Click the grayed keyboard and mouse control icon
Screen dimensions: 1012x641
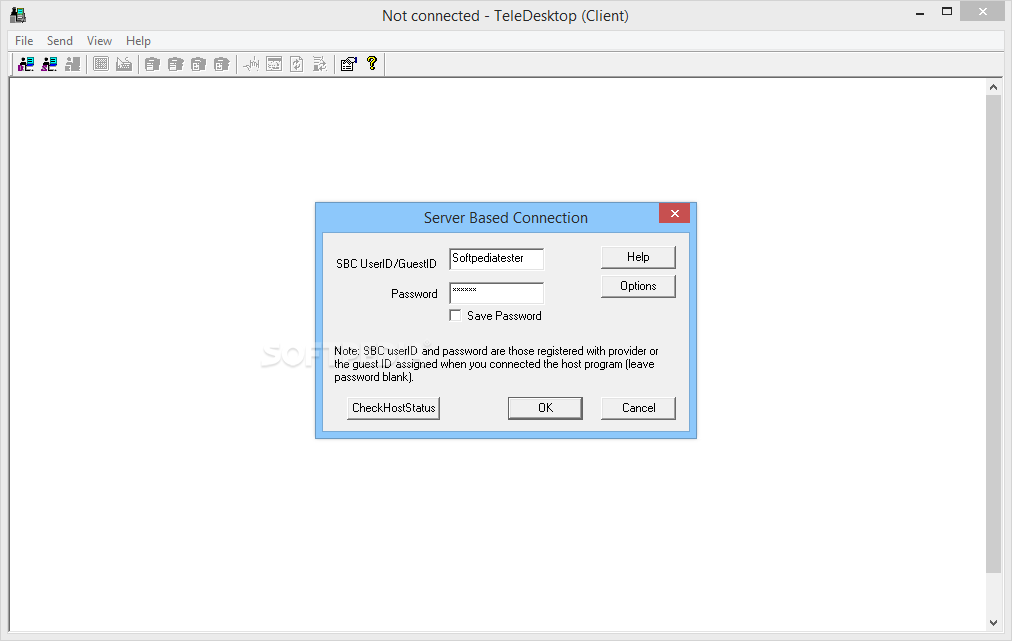[x=124, y=64]
